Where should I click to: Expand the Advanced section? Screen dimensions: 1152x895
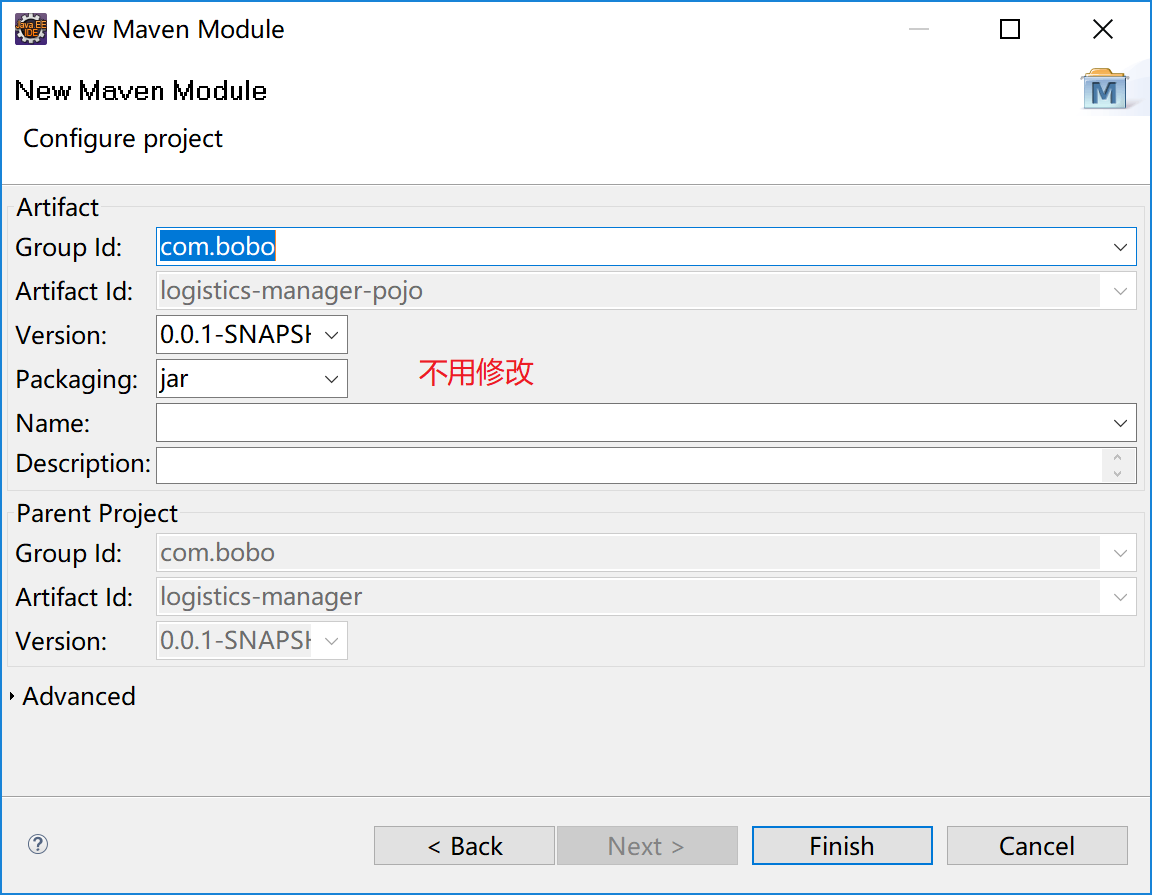(12, 696)
